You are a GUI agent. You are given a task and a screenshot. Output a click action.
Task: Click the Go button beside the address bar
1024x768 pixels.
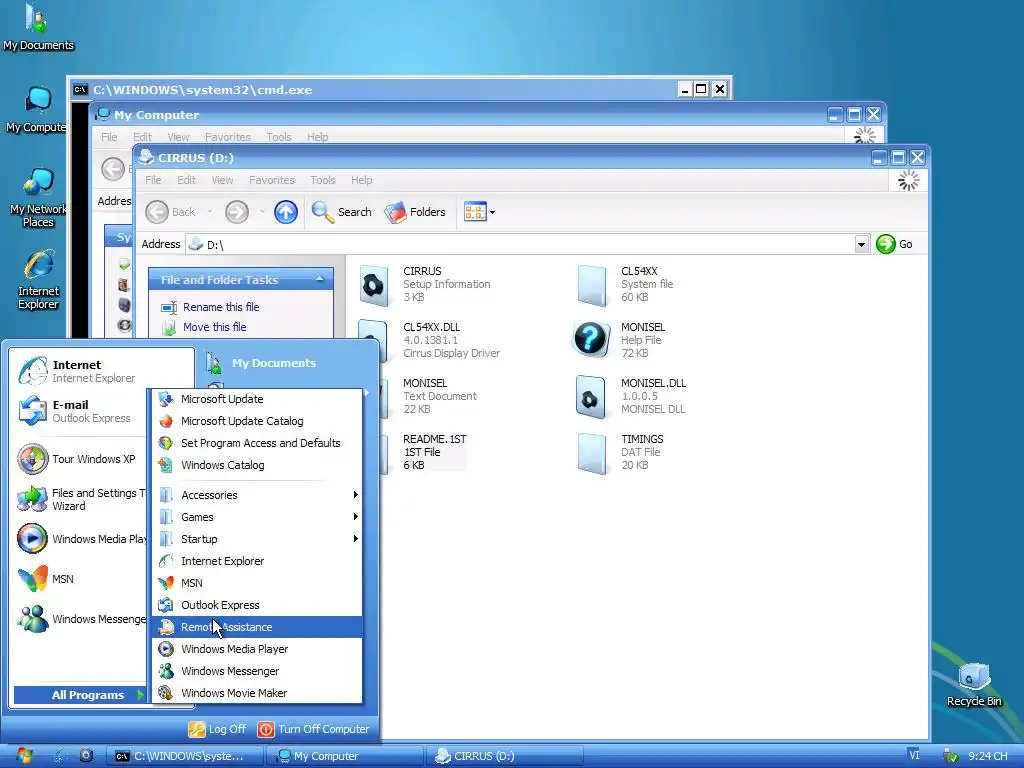point(895,244)
